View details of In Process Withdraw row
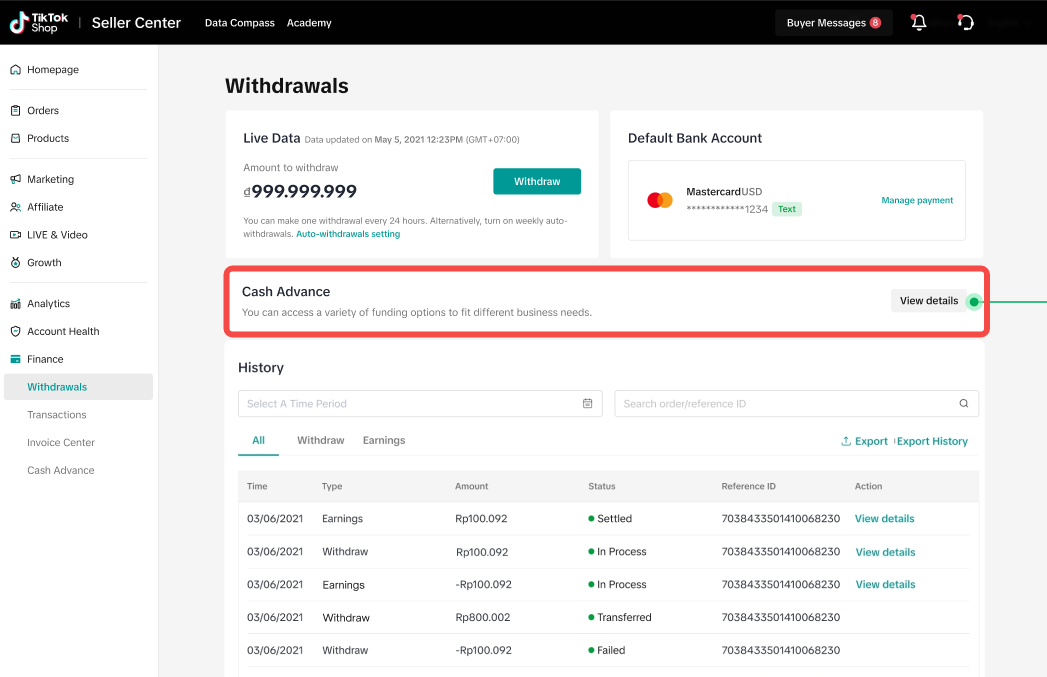Image resolution: width=1047 pixels, height=677 pixels. [x=885, y=552]
